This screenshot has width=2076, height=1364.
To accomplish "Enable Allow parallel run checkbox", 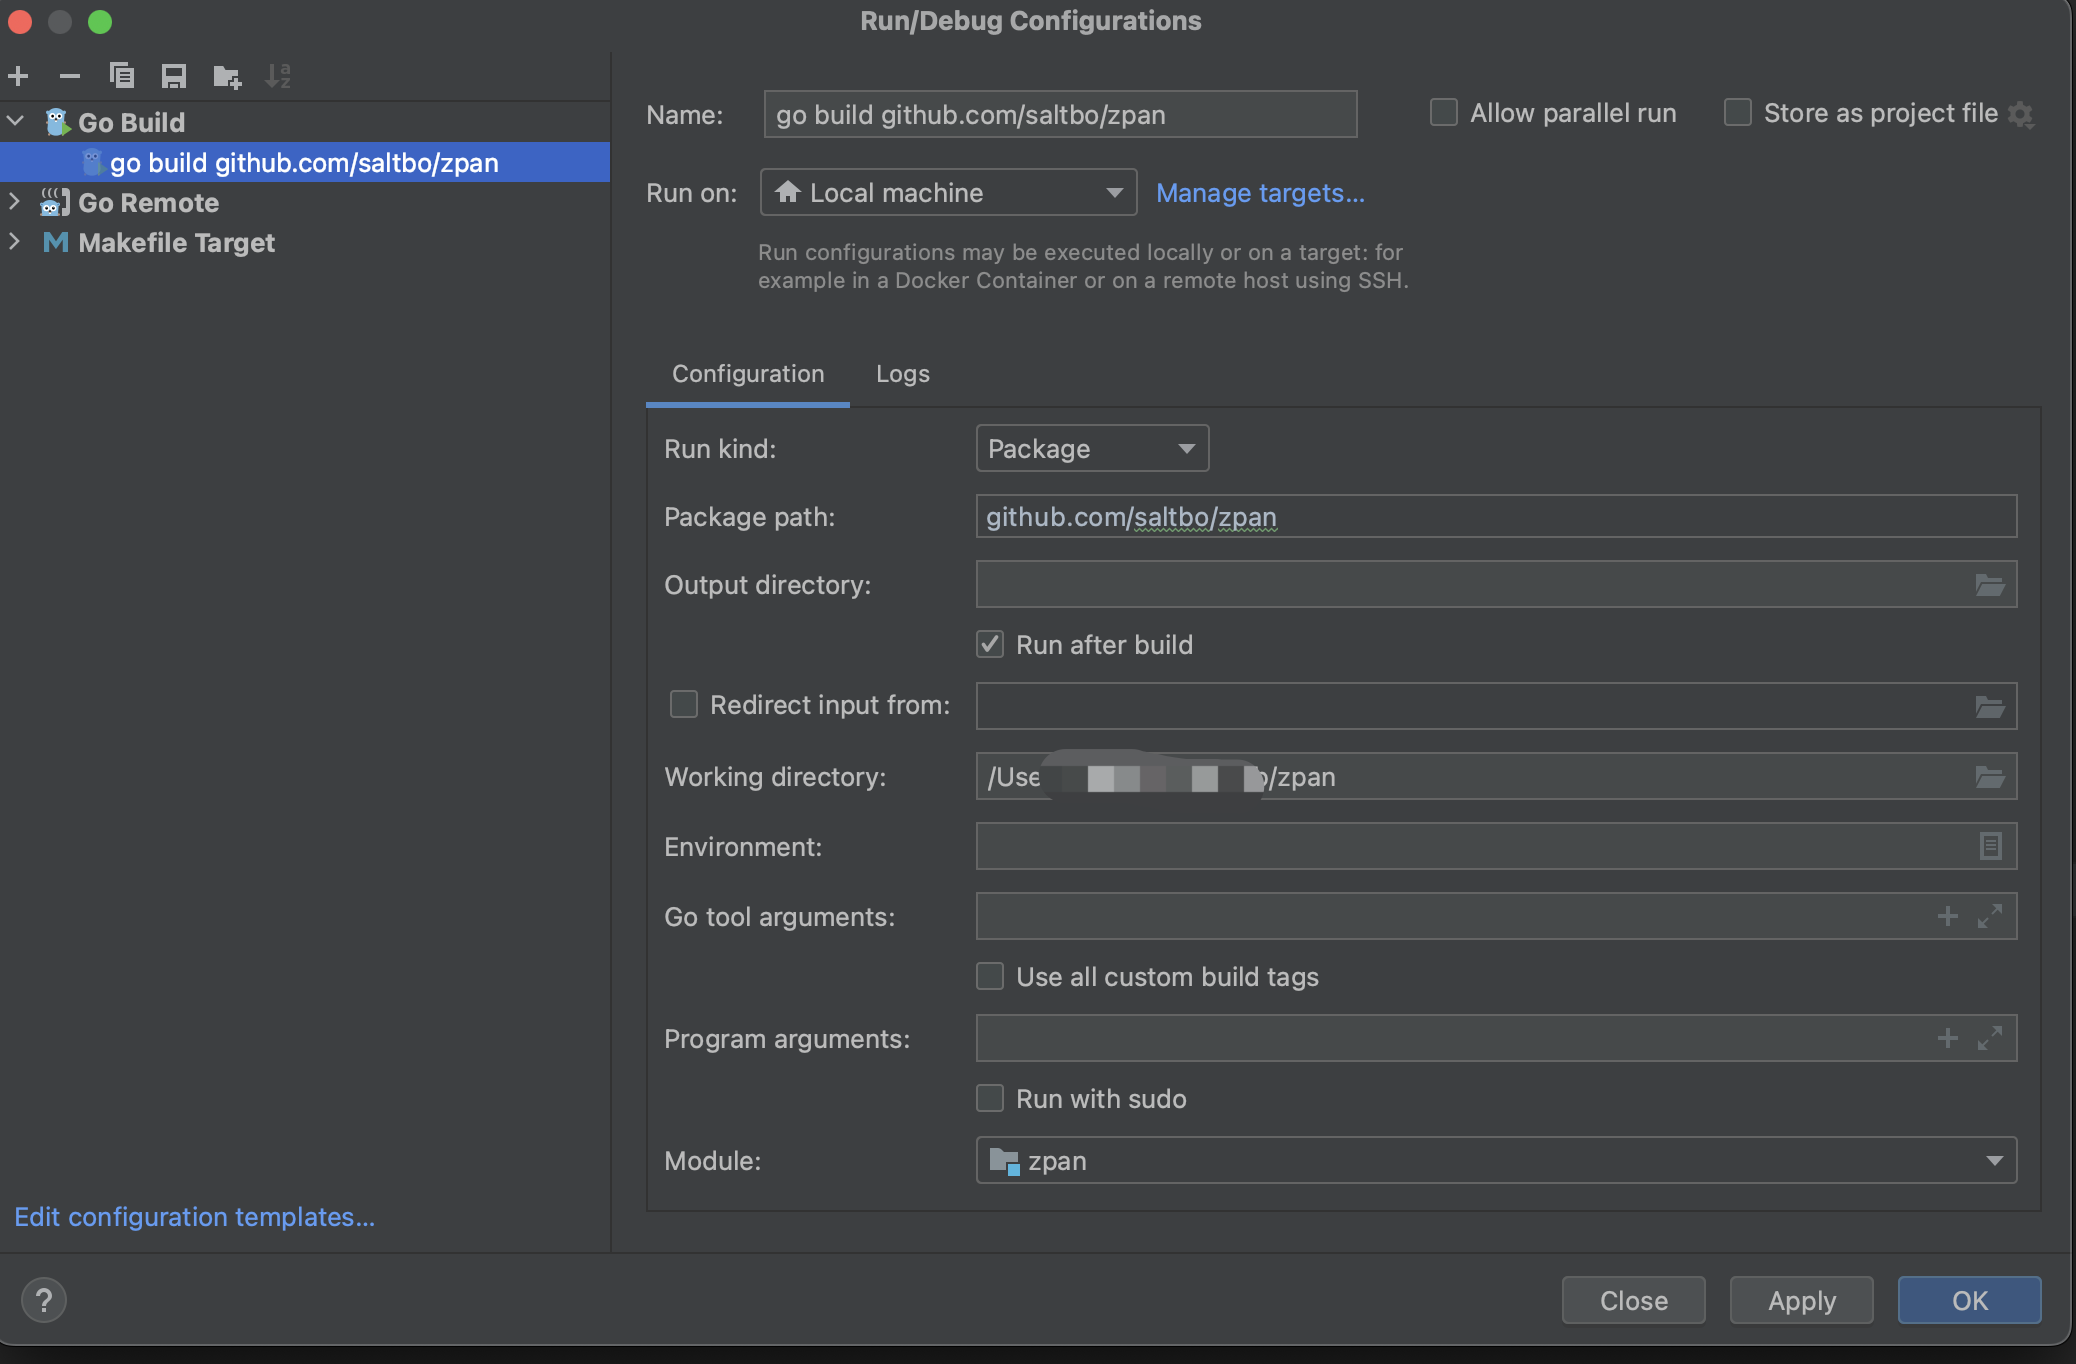I will 1443,113.
